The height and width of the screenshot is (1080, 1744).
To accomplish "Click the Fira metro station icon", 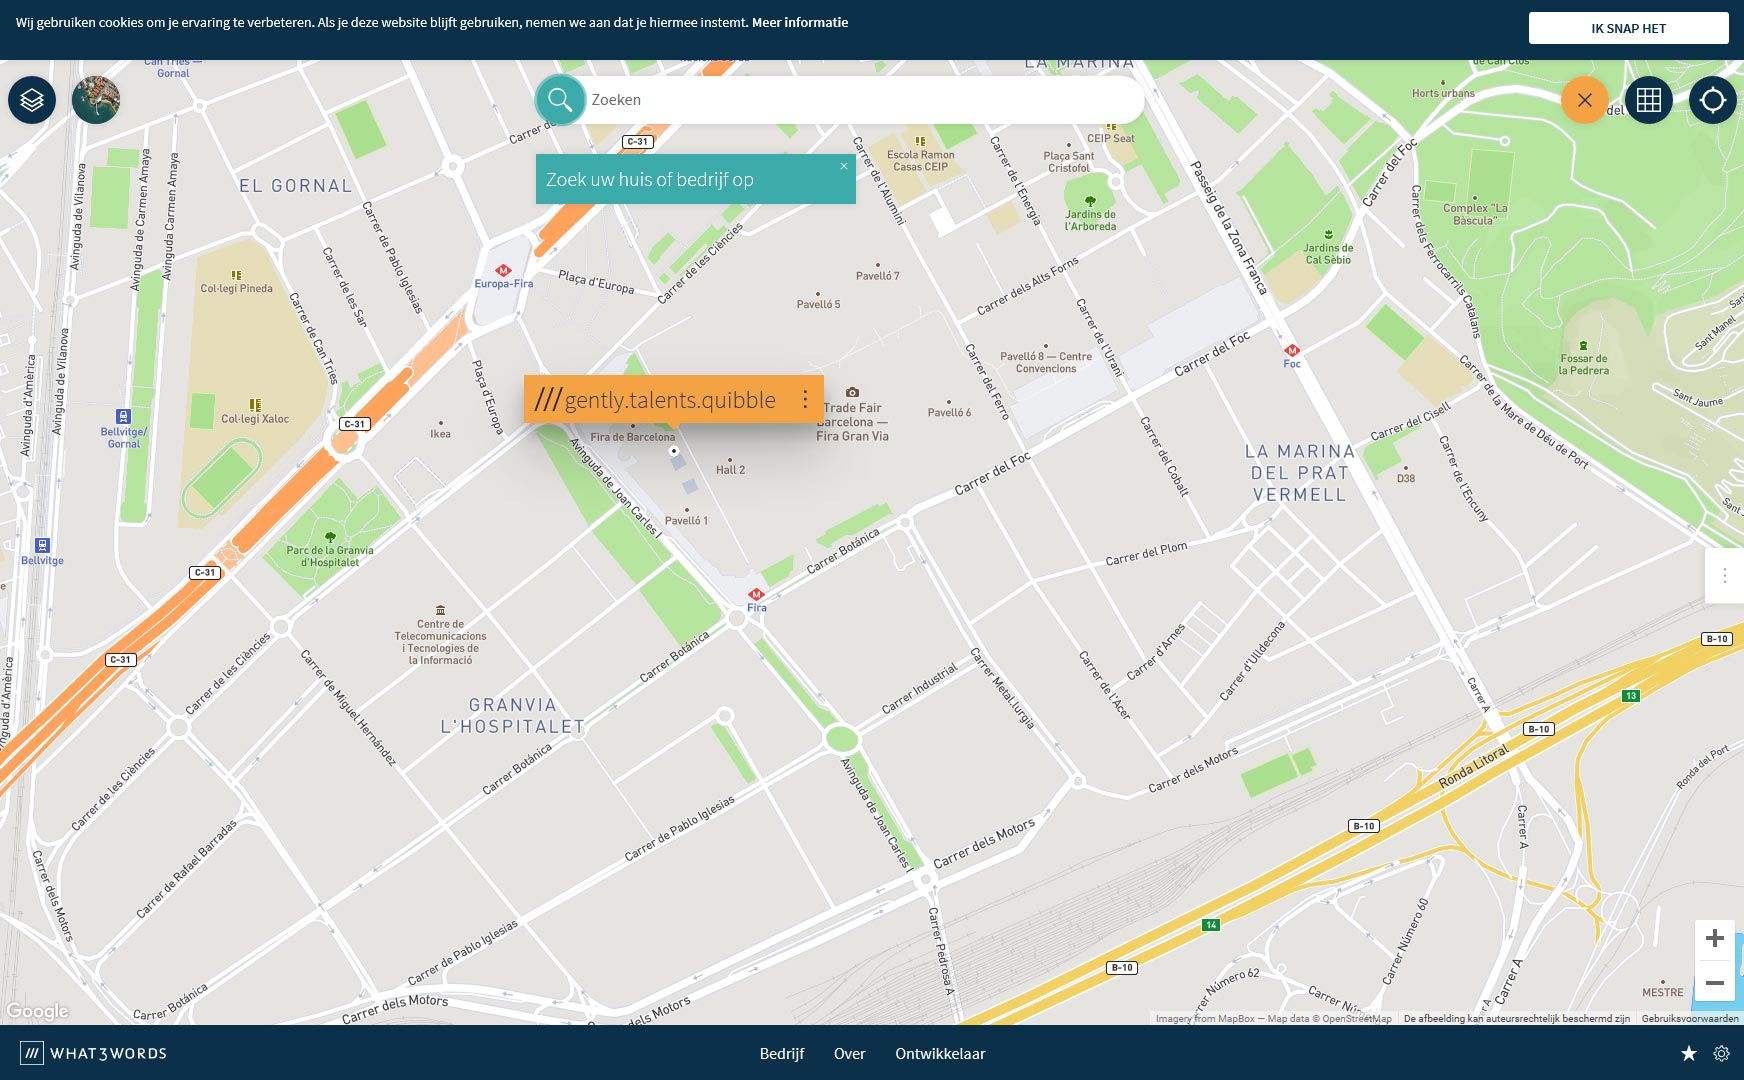I will (756, 594).
